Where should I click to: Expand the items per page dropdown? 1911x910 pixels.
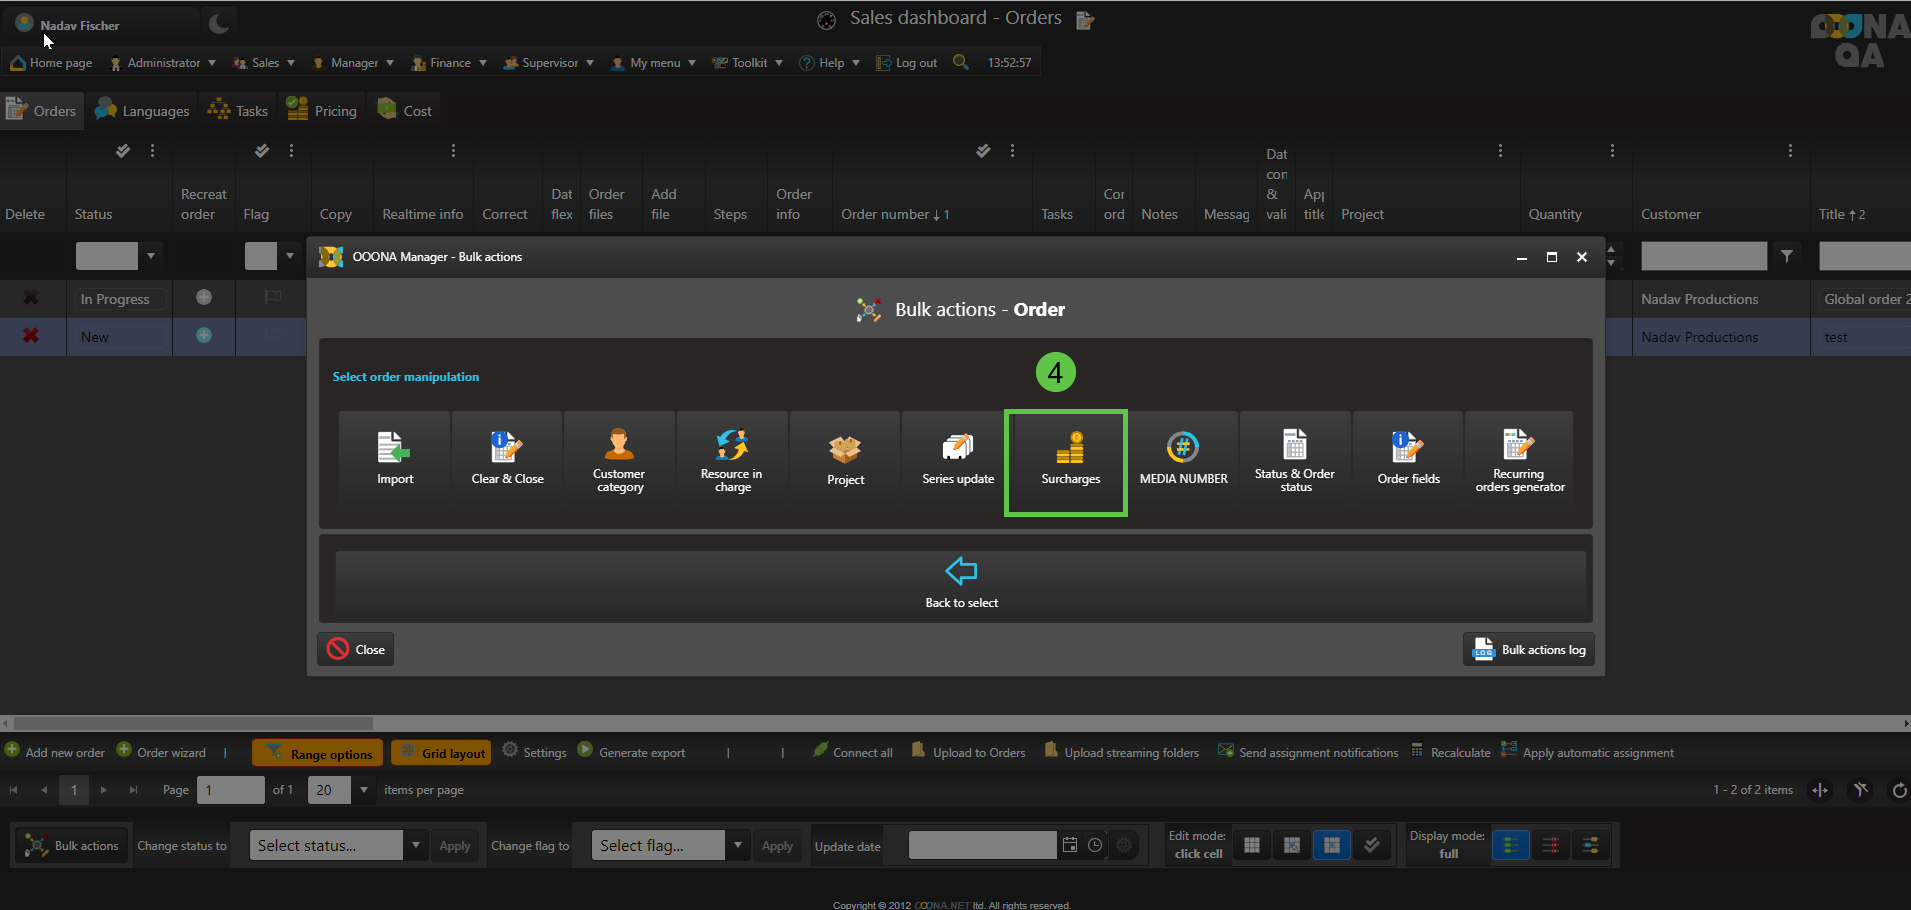[364, 790]
